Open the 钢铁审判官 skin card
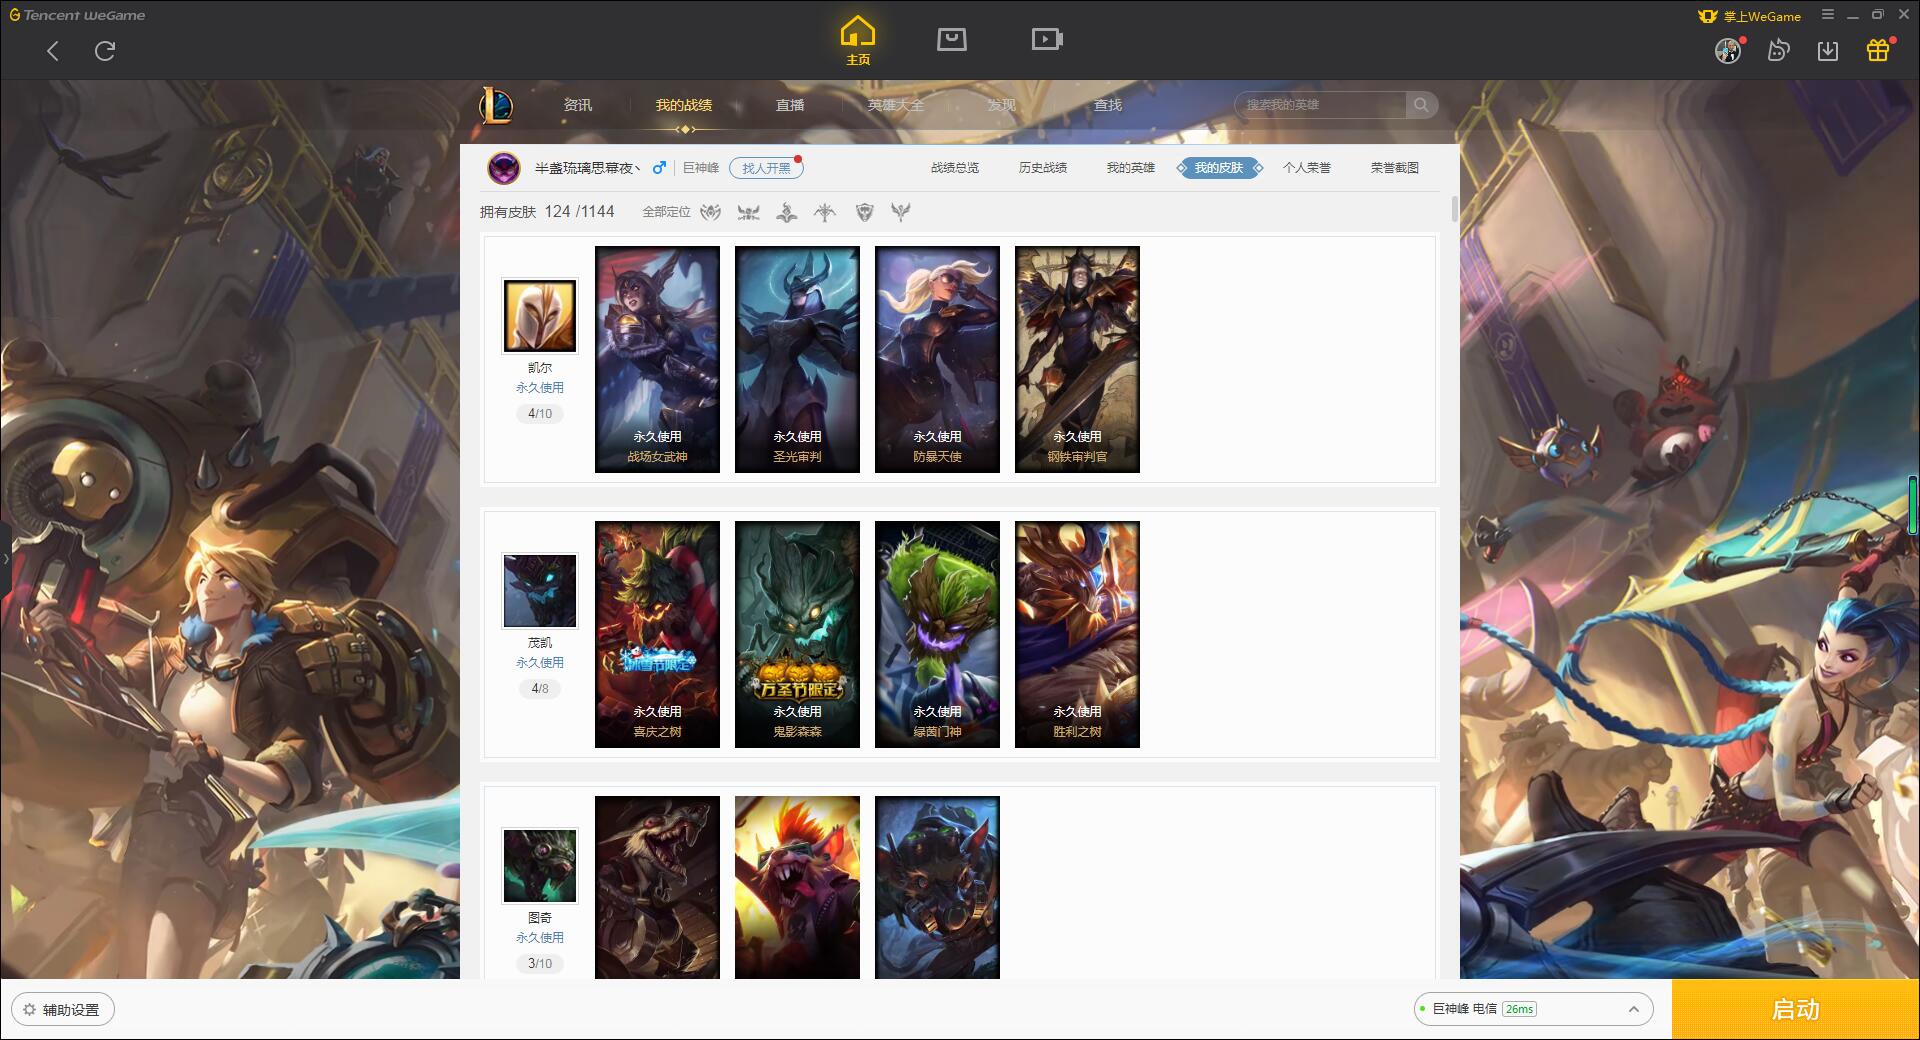 coord(1077,359)
